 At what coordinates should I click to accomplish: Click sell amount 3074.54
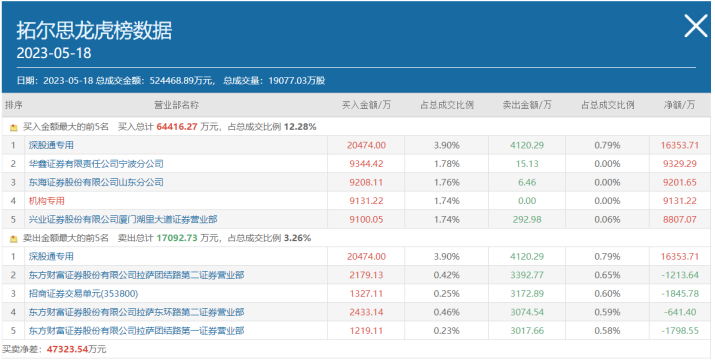click(x=527, y=312)
